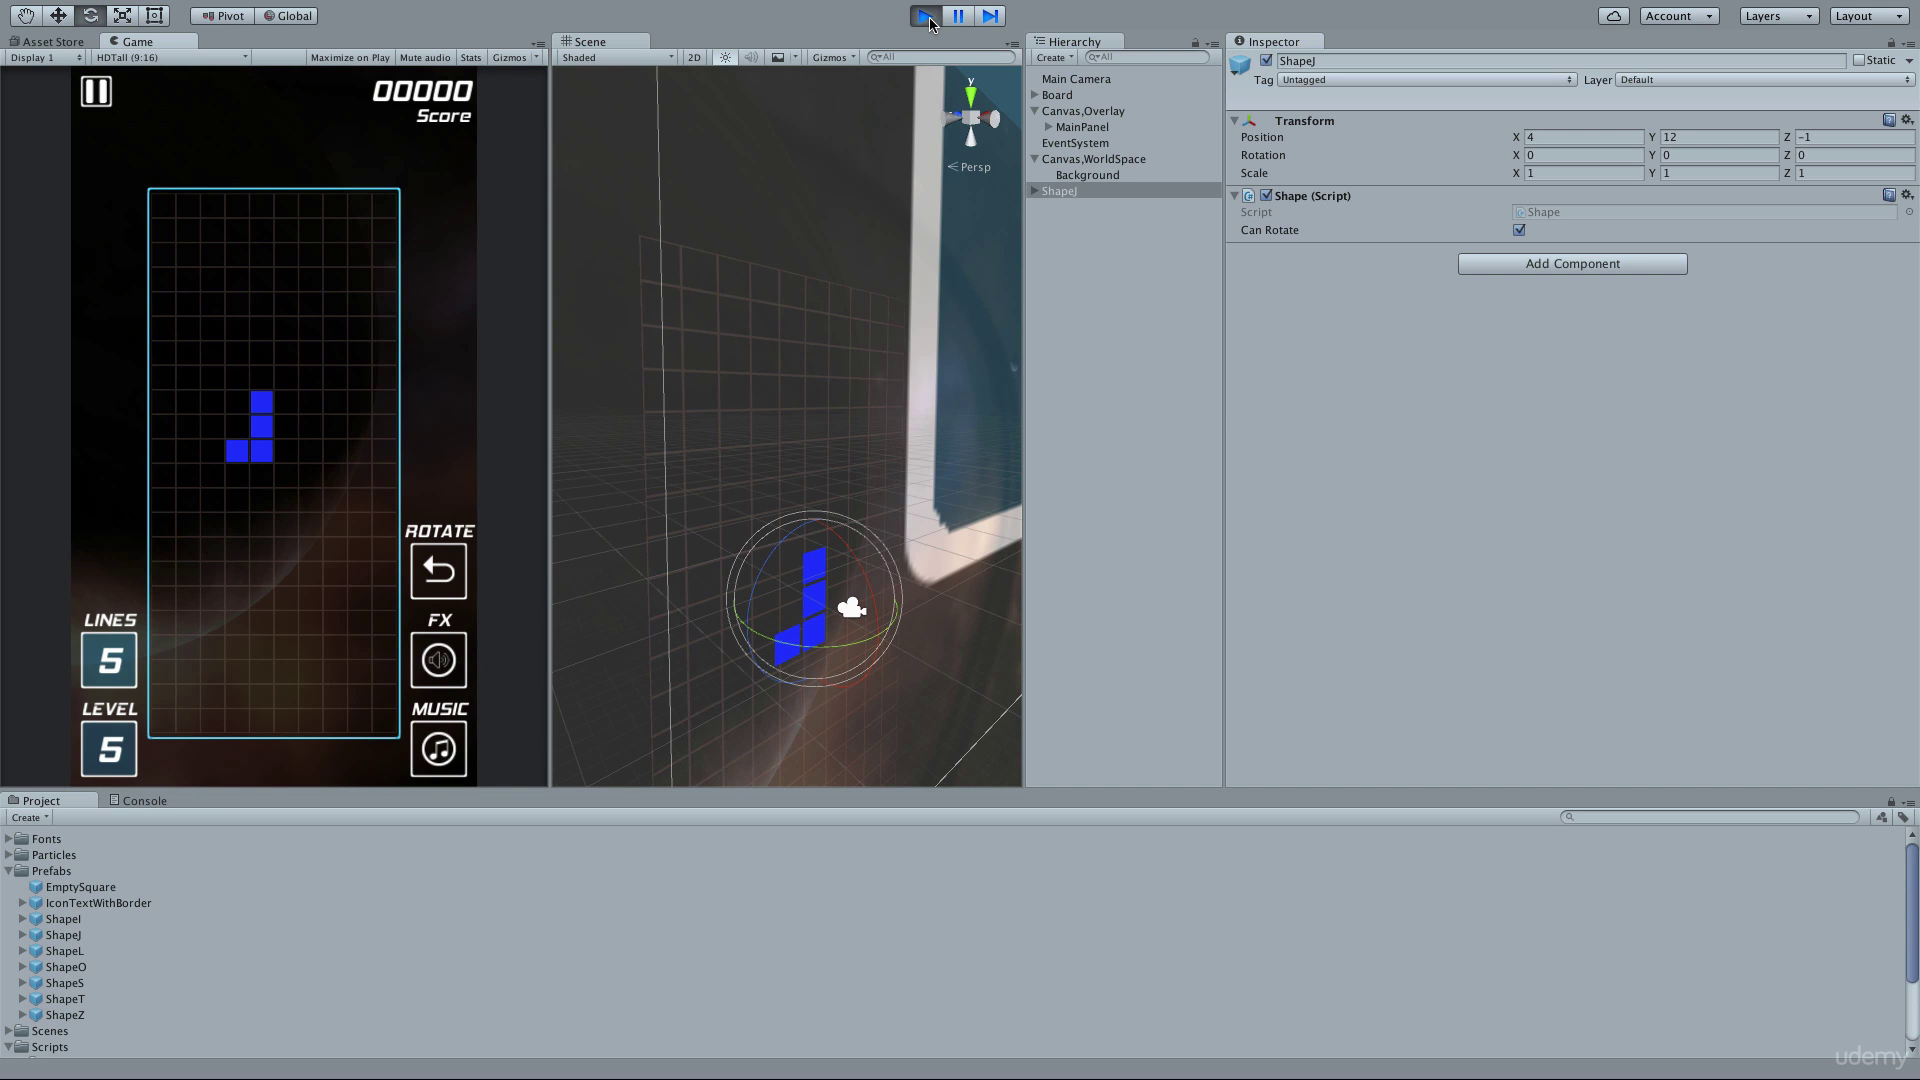Toggle the Music note icon in game
1920x1080 pixels.
coord(438,749)
